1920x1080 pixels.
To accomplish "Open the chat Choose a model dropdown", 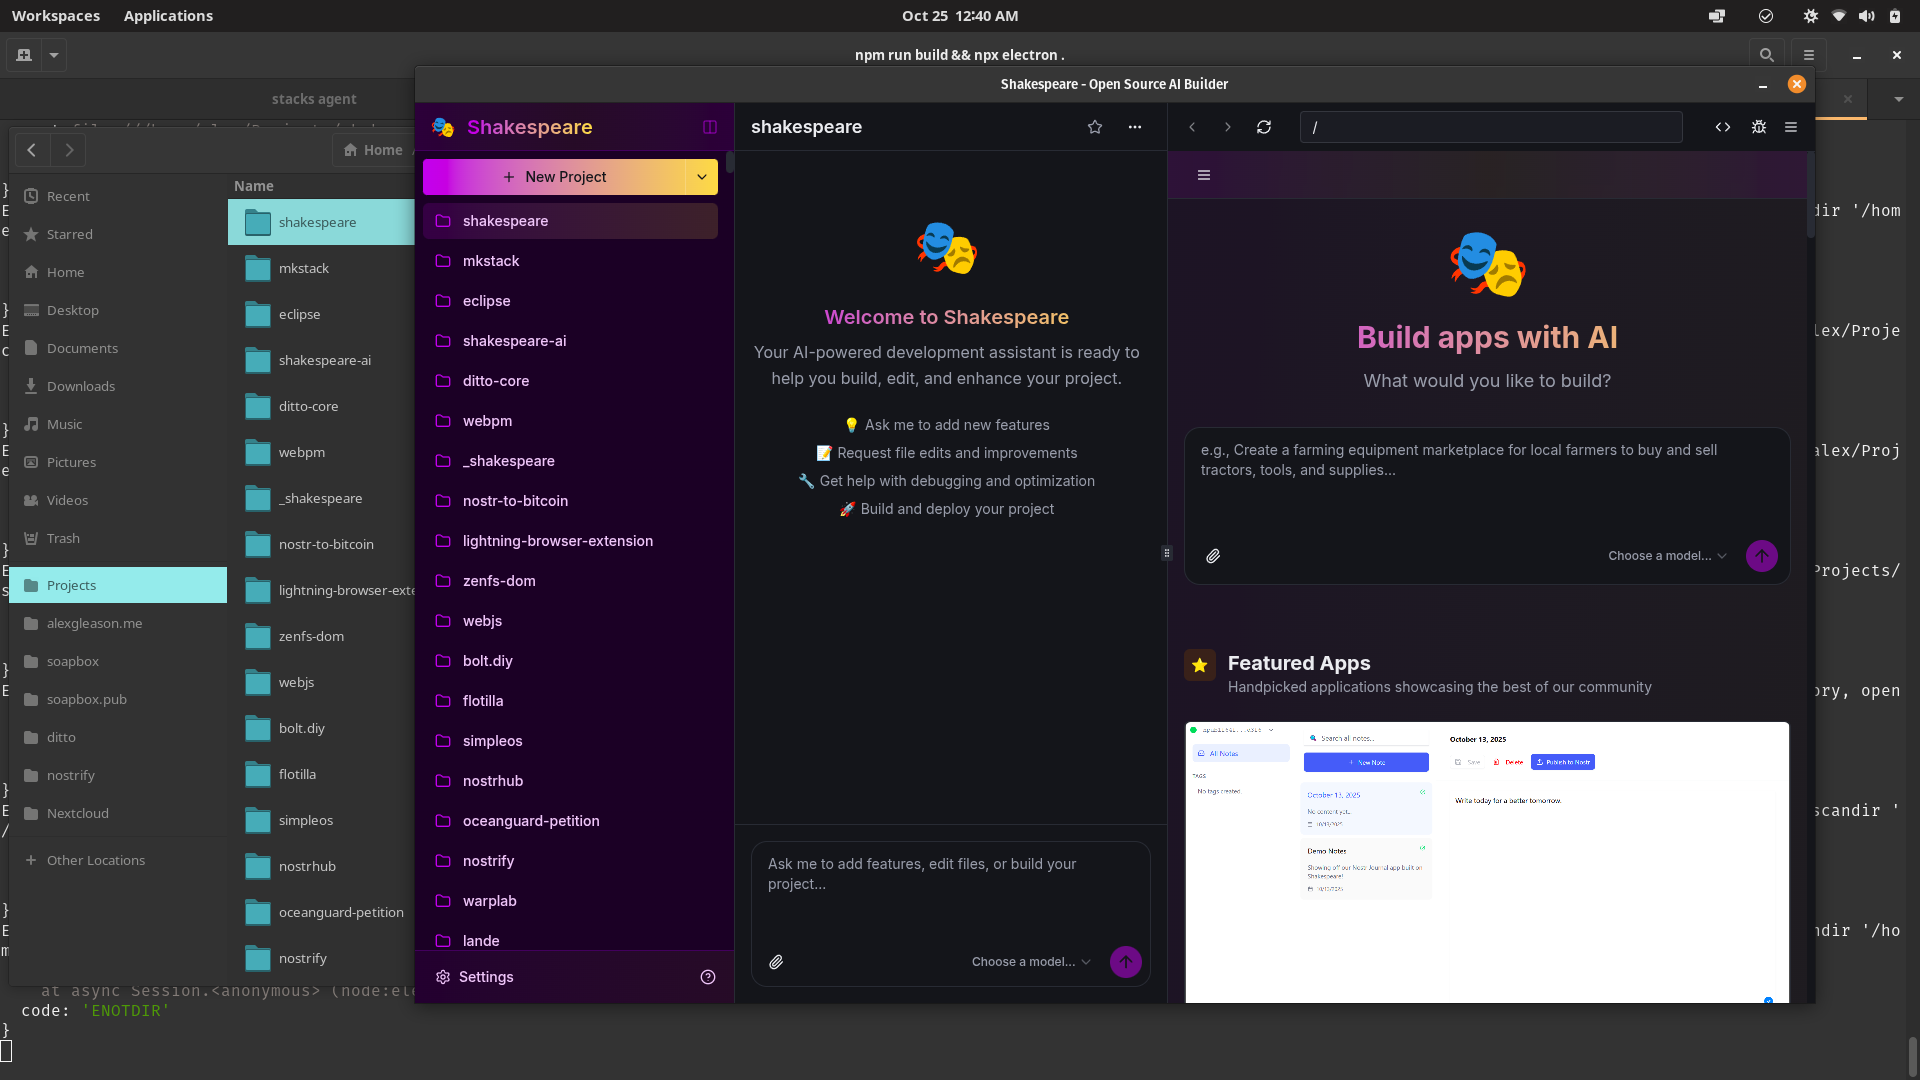I will pyautogui.click(x=1030, y=962).
